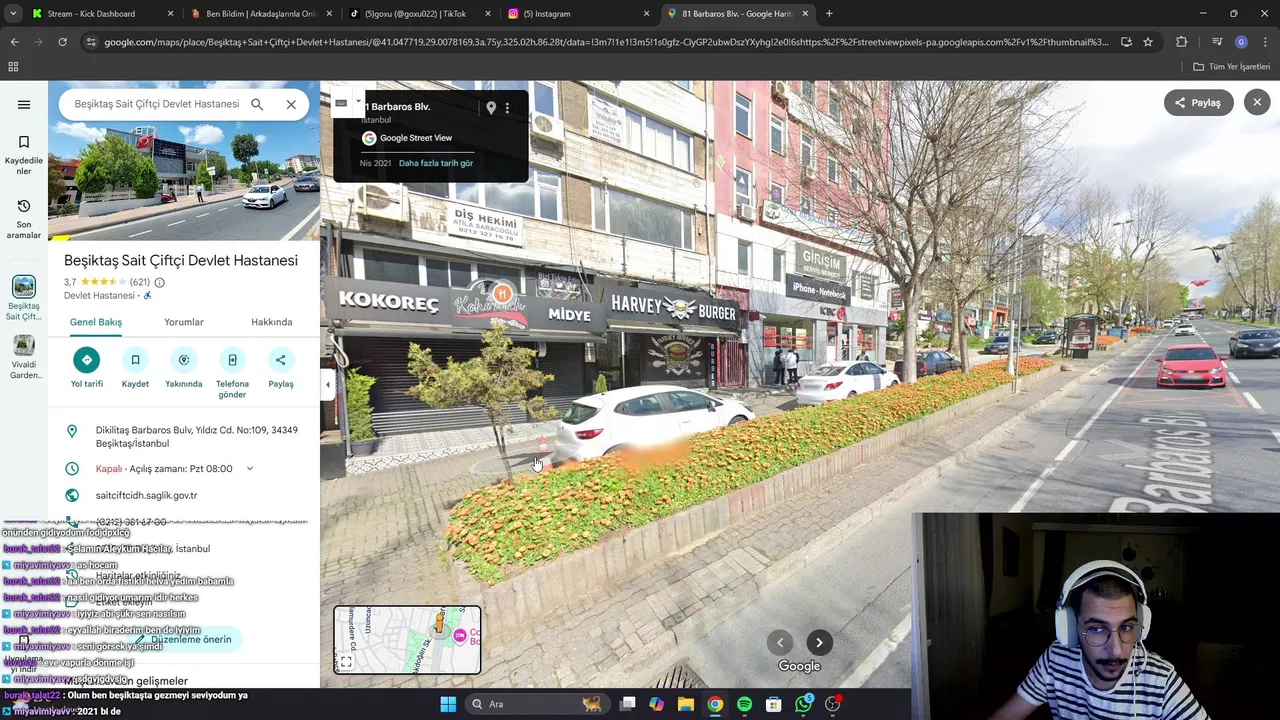
Task: Open the minimap thumbnail
Action: (407, 639)
